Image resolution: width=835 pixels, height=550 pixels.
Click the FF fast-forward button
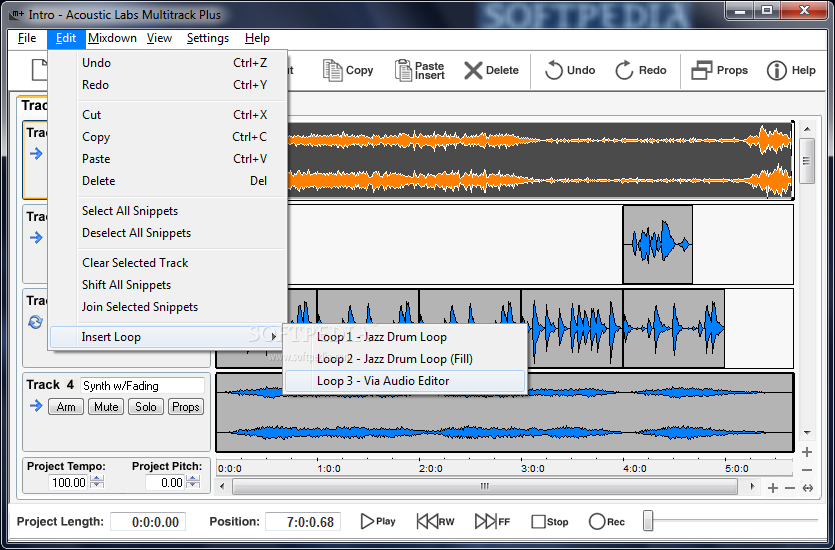tap(492, 522)
